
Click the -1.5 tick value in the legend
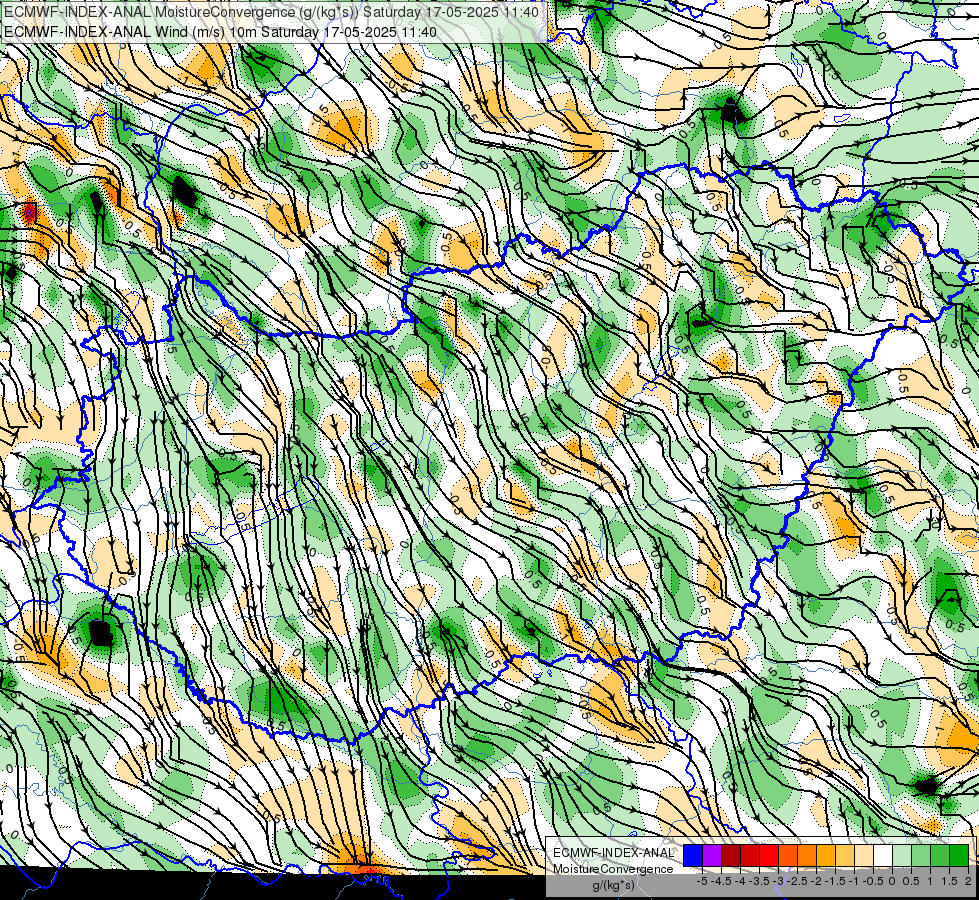click(835, 881)
